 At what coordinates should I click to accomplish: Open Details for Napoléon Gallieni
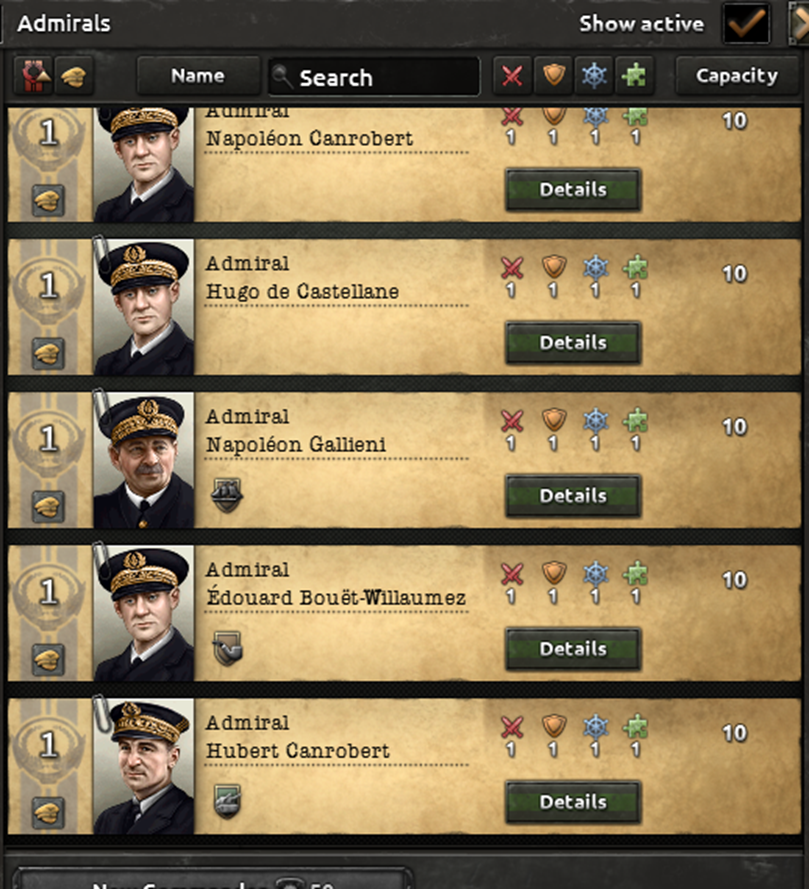click(x=572, y=496)
